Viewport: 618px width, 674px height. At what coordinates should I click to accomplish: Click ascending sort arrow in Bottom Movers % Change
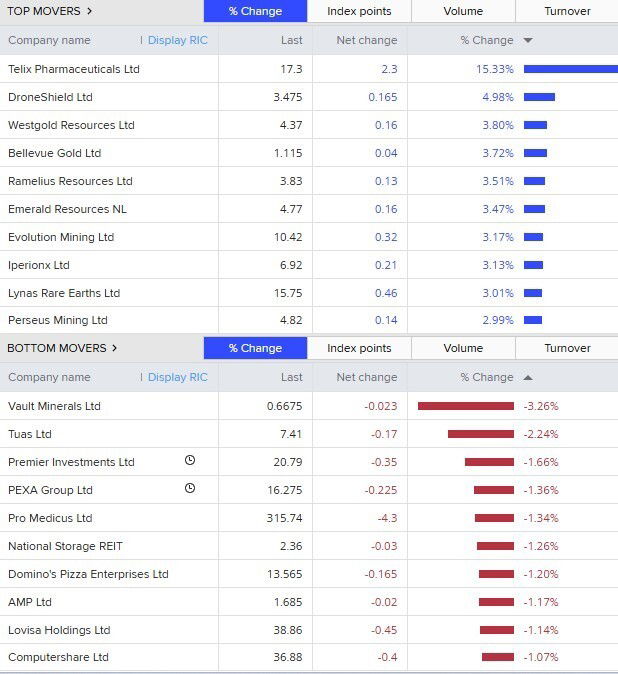[x=528, y=378]
